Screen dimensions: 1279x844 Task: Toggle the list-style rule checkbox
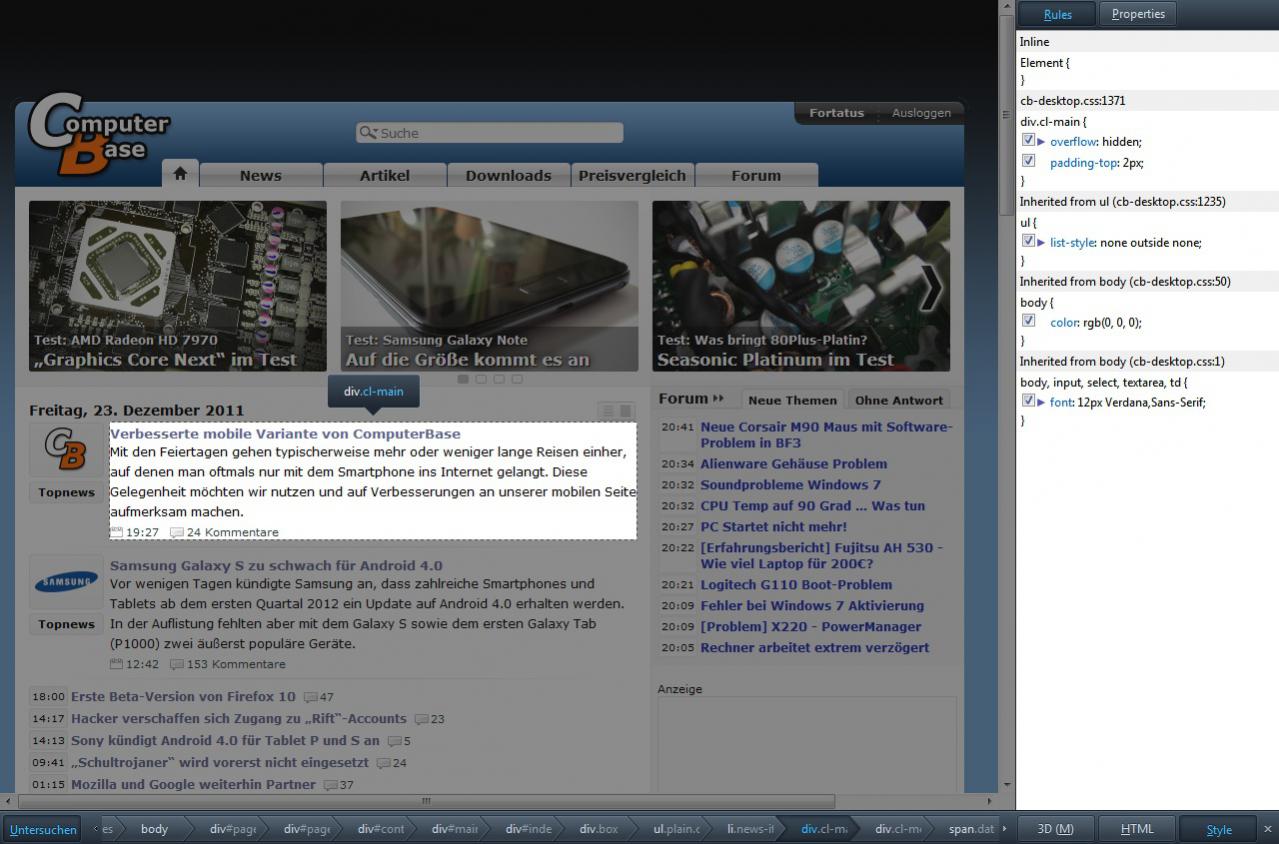coord(1028,241)
